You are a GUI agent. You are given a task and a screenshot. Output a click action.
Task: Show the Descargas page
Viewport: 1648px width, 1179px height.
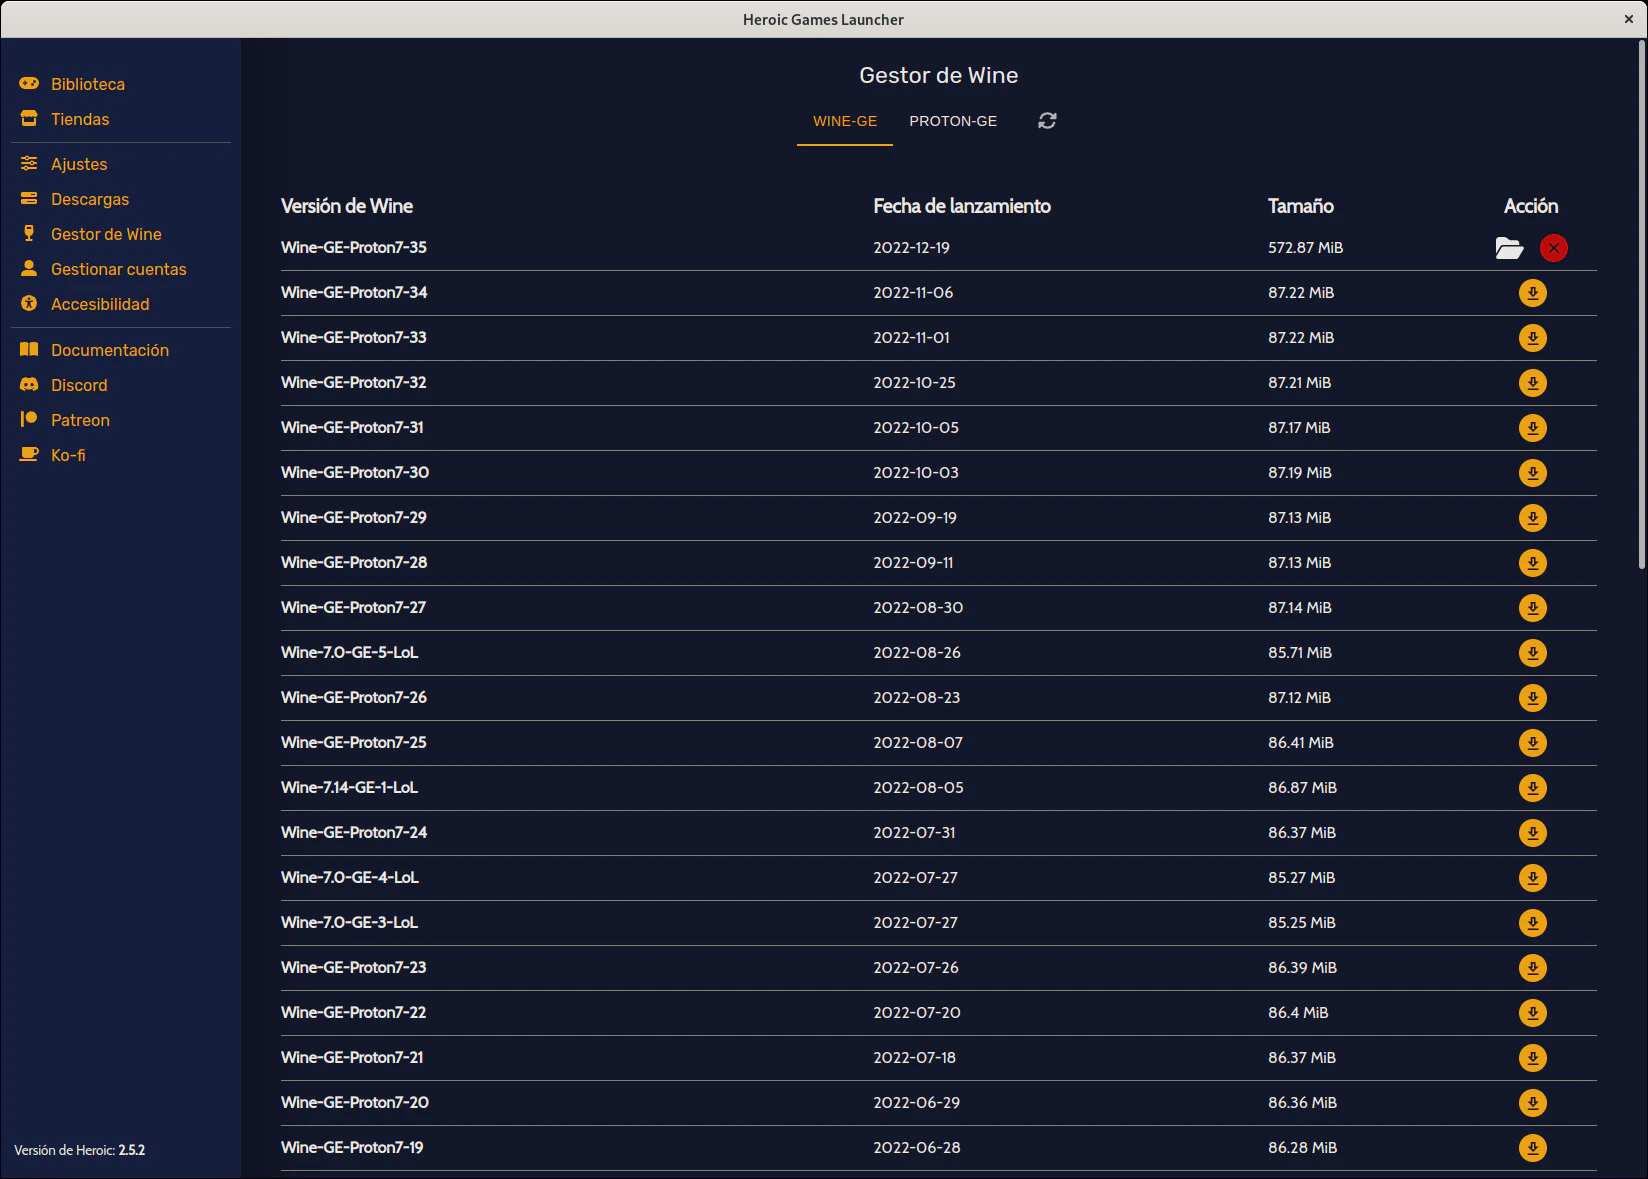pos(90,199)
